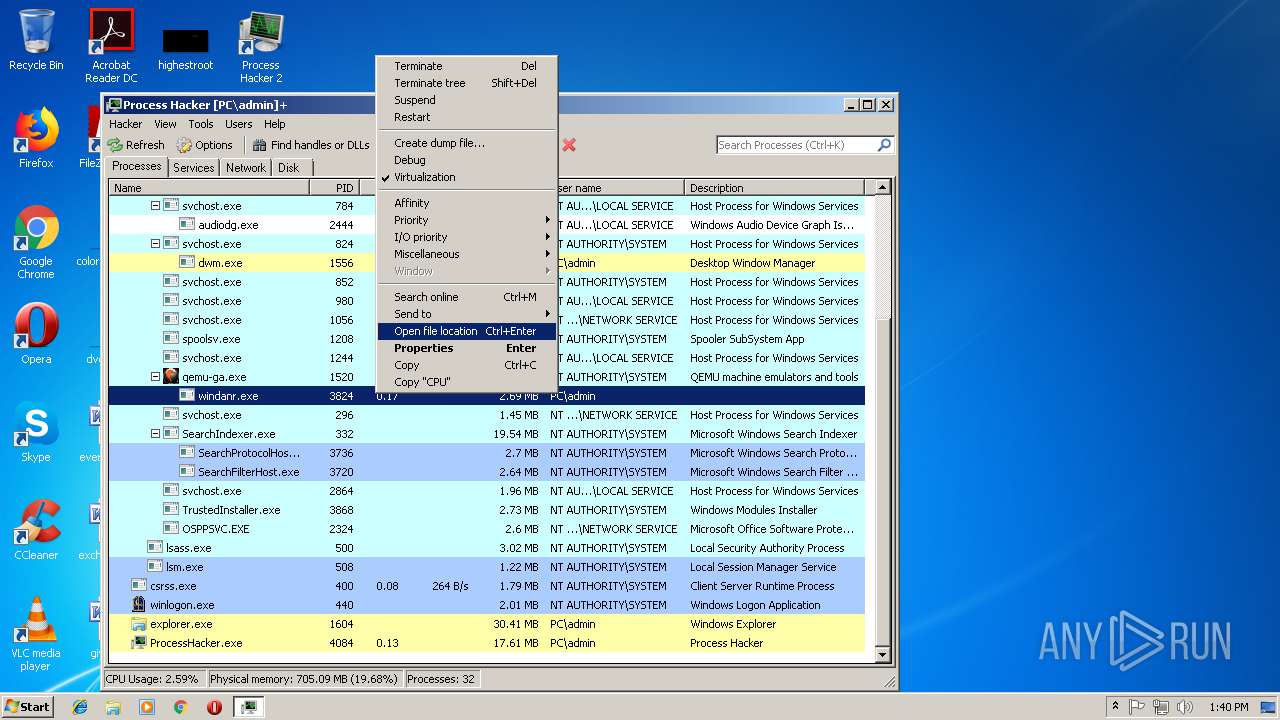Sort by the PID column header
The width and height of the screenshot is (1280, 720).
pos(334,188)
